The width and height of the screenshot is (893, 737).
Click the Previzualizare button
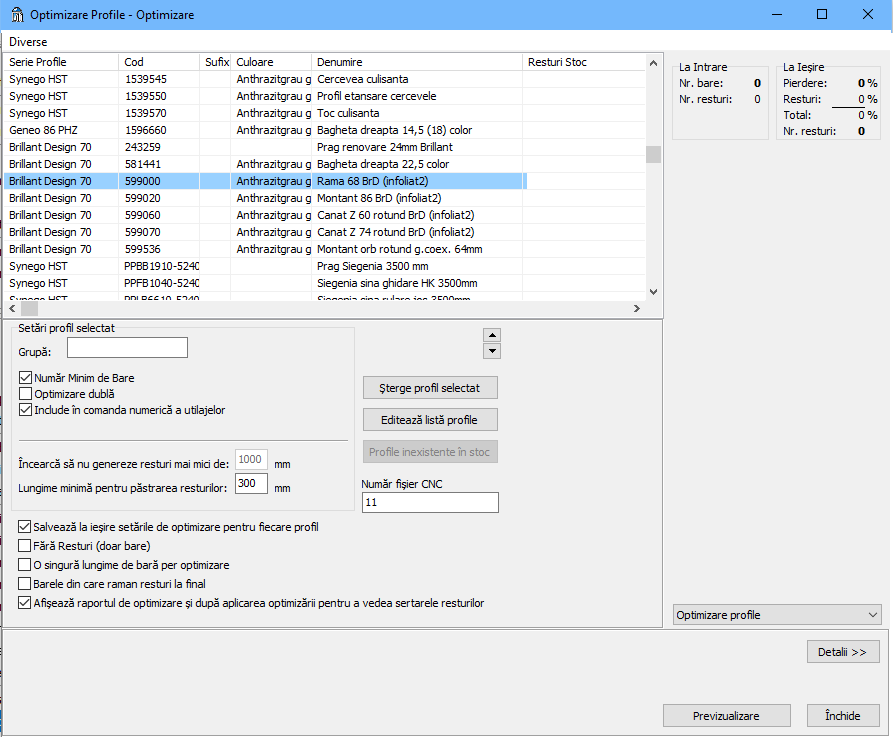[x=726, y=715]
